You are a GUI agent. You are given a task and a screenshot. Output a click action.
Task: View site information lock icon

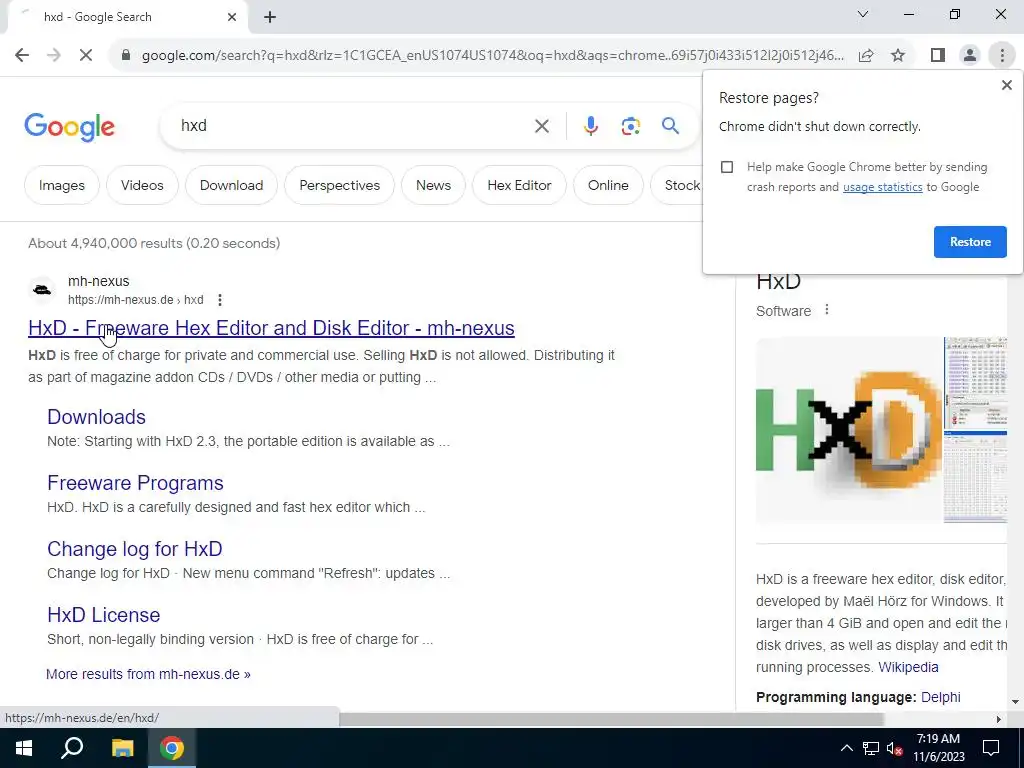pyautogui.click(x=126, y=56)
